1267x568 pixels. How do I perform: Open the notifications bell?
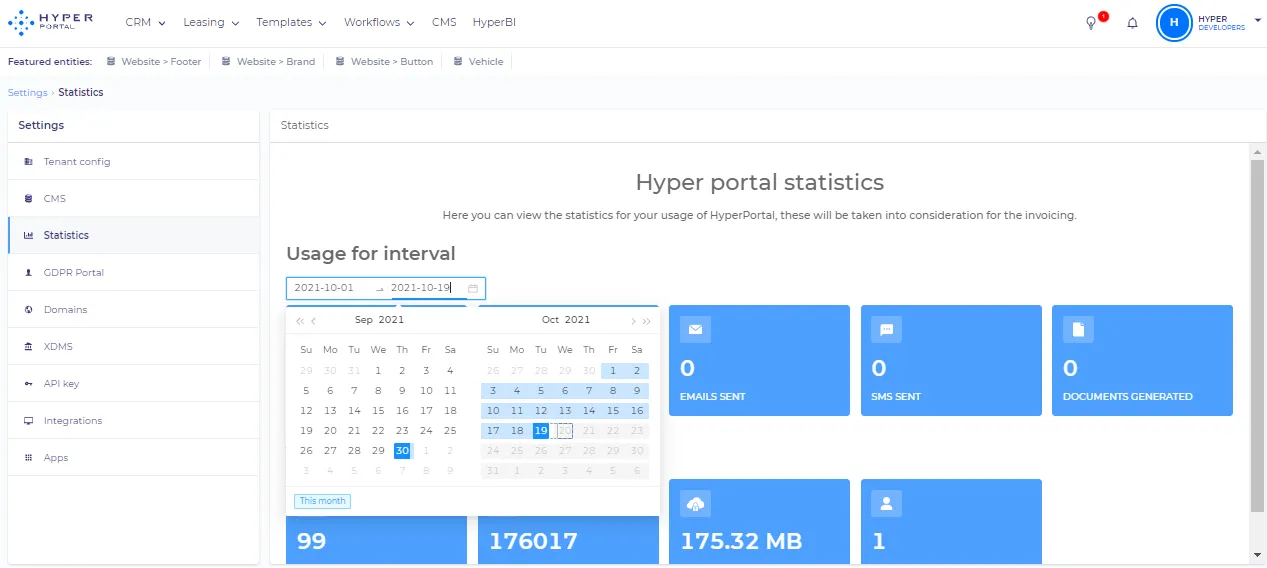click(1133, 23)
